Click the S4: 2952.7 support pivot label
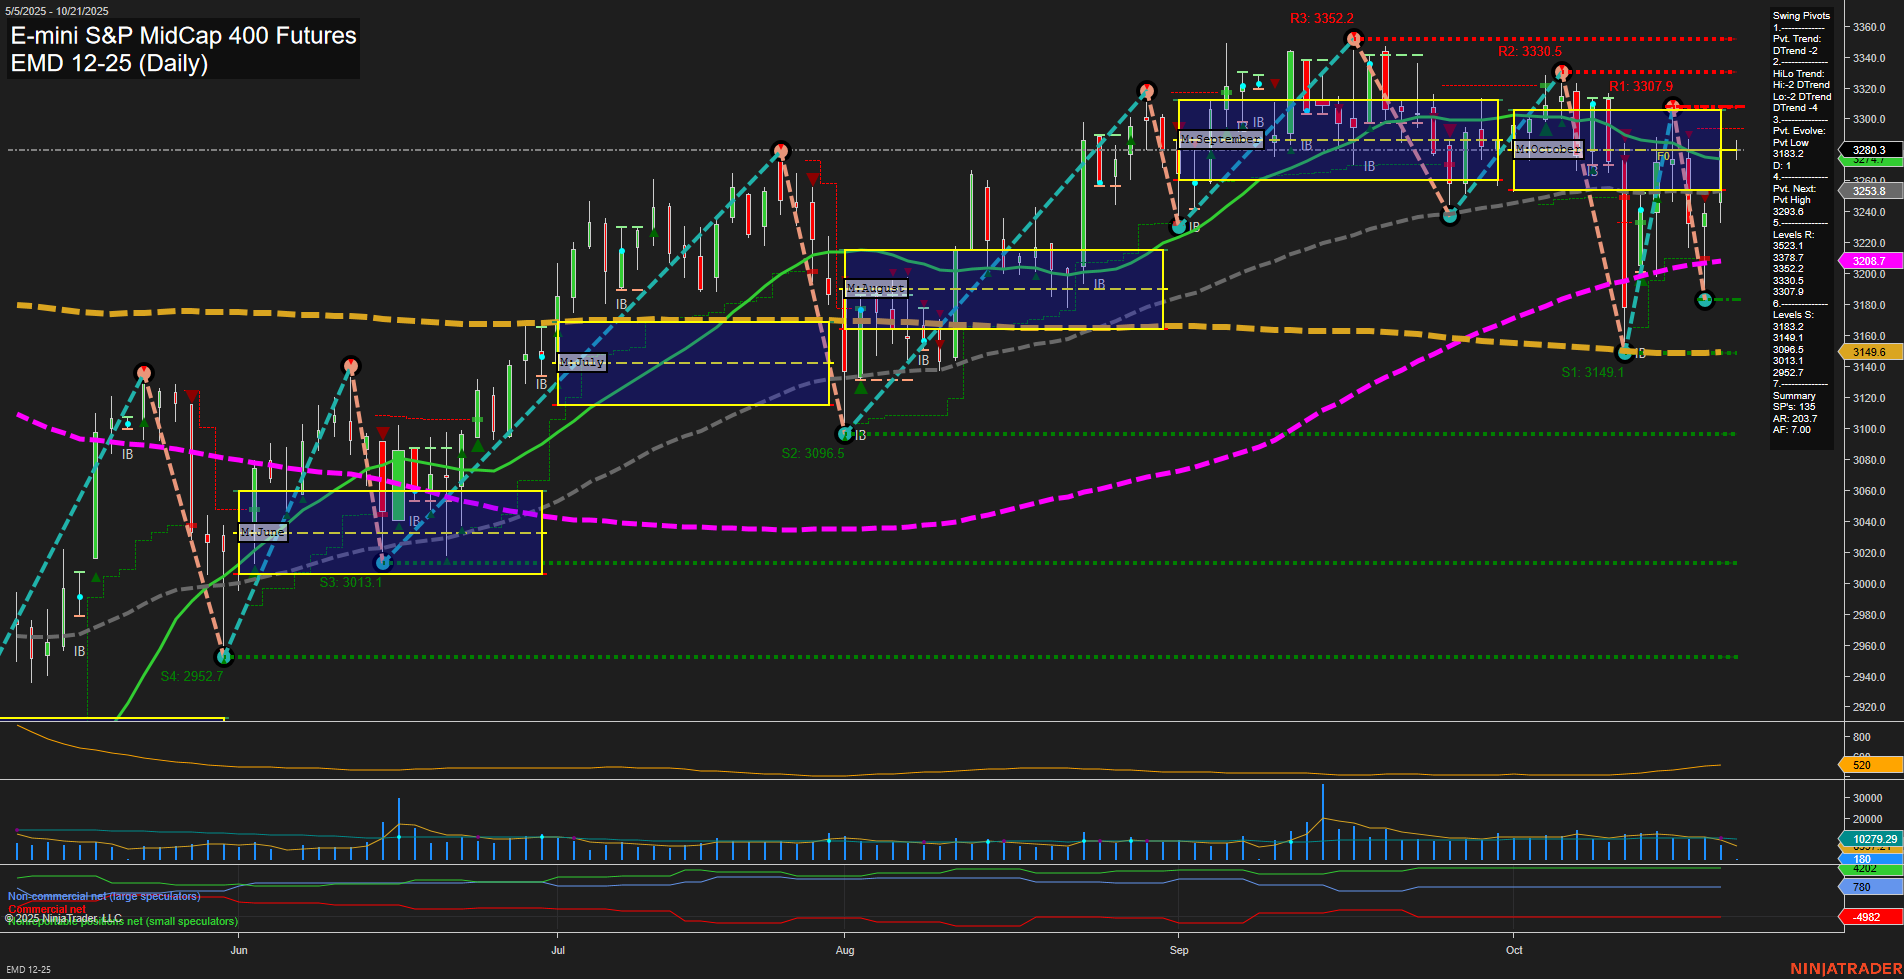 [x=192, y=677]
